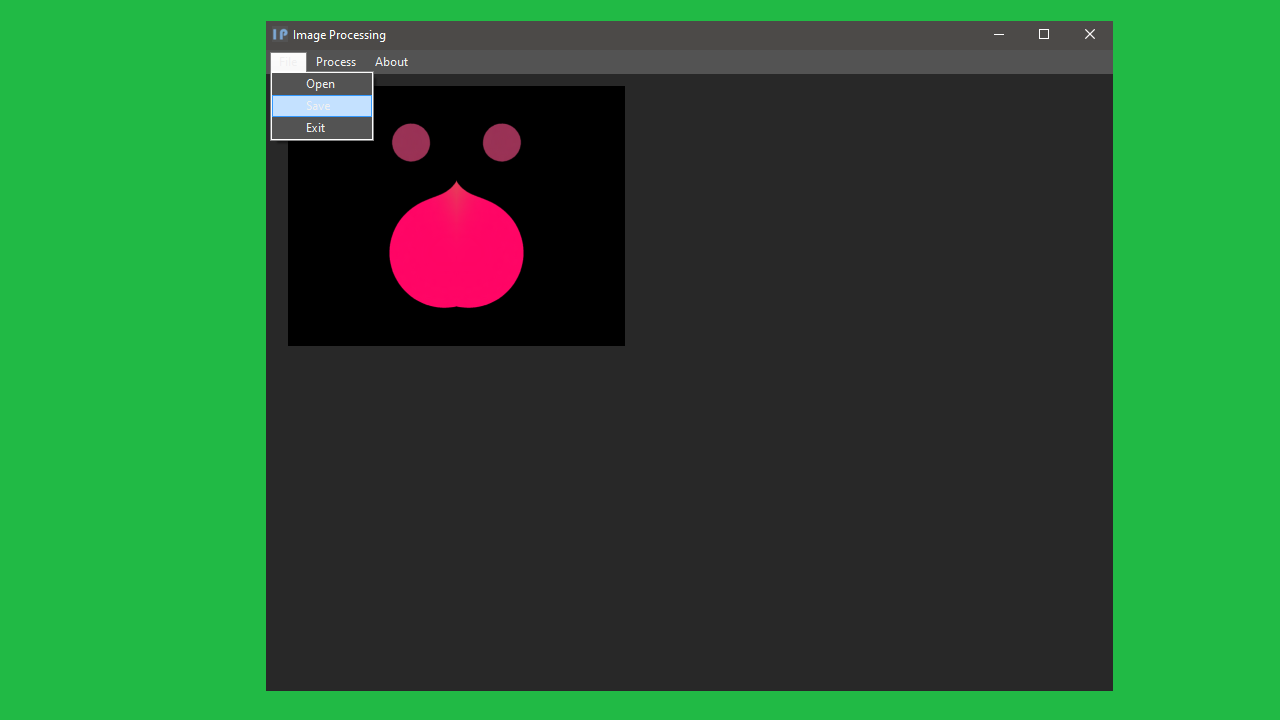This screenshot has width=1280, height=720.
Task: Open the Process menu
Action: coord(336,62)
